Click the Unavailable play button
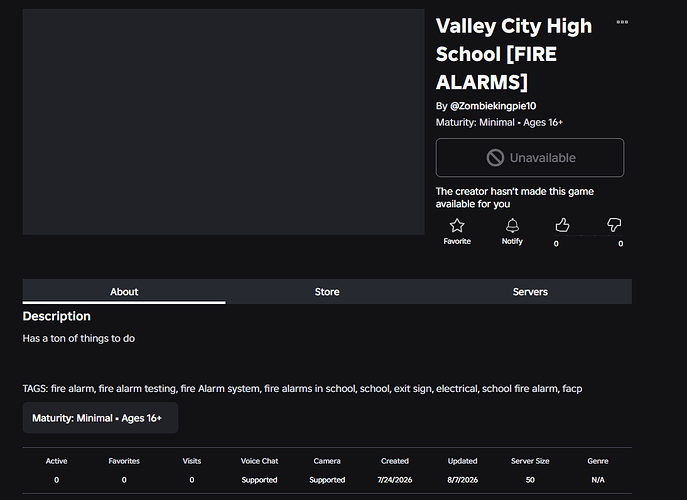The height and width of the screenshot is (500, 687). point(530,158)
